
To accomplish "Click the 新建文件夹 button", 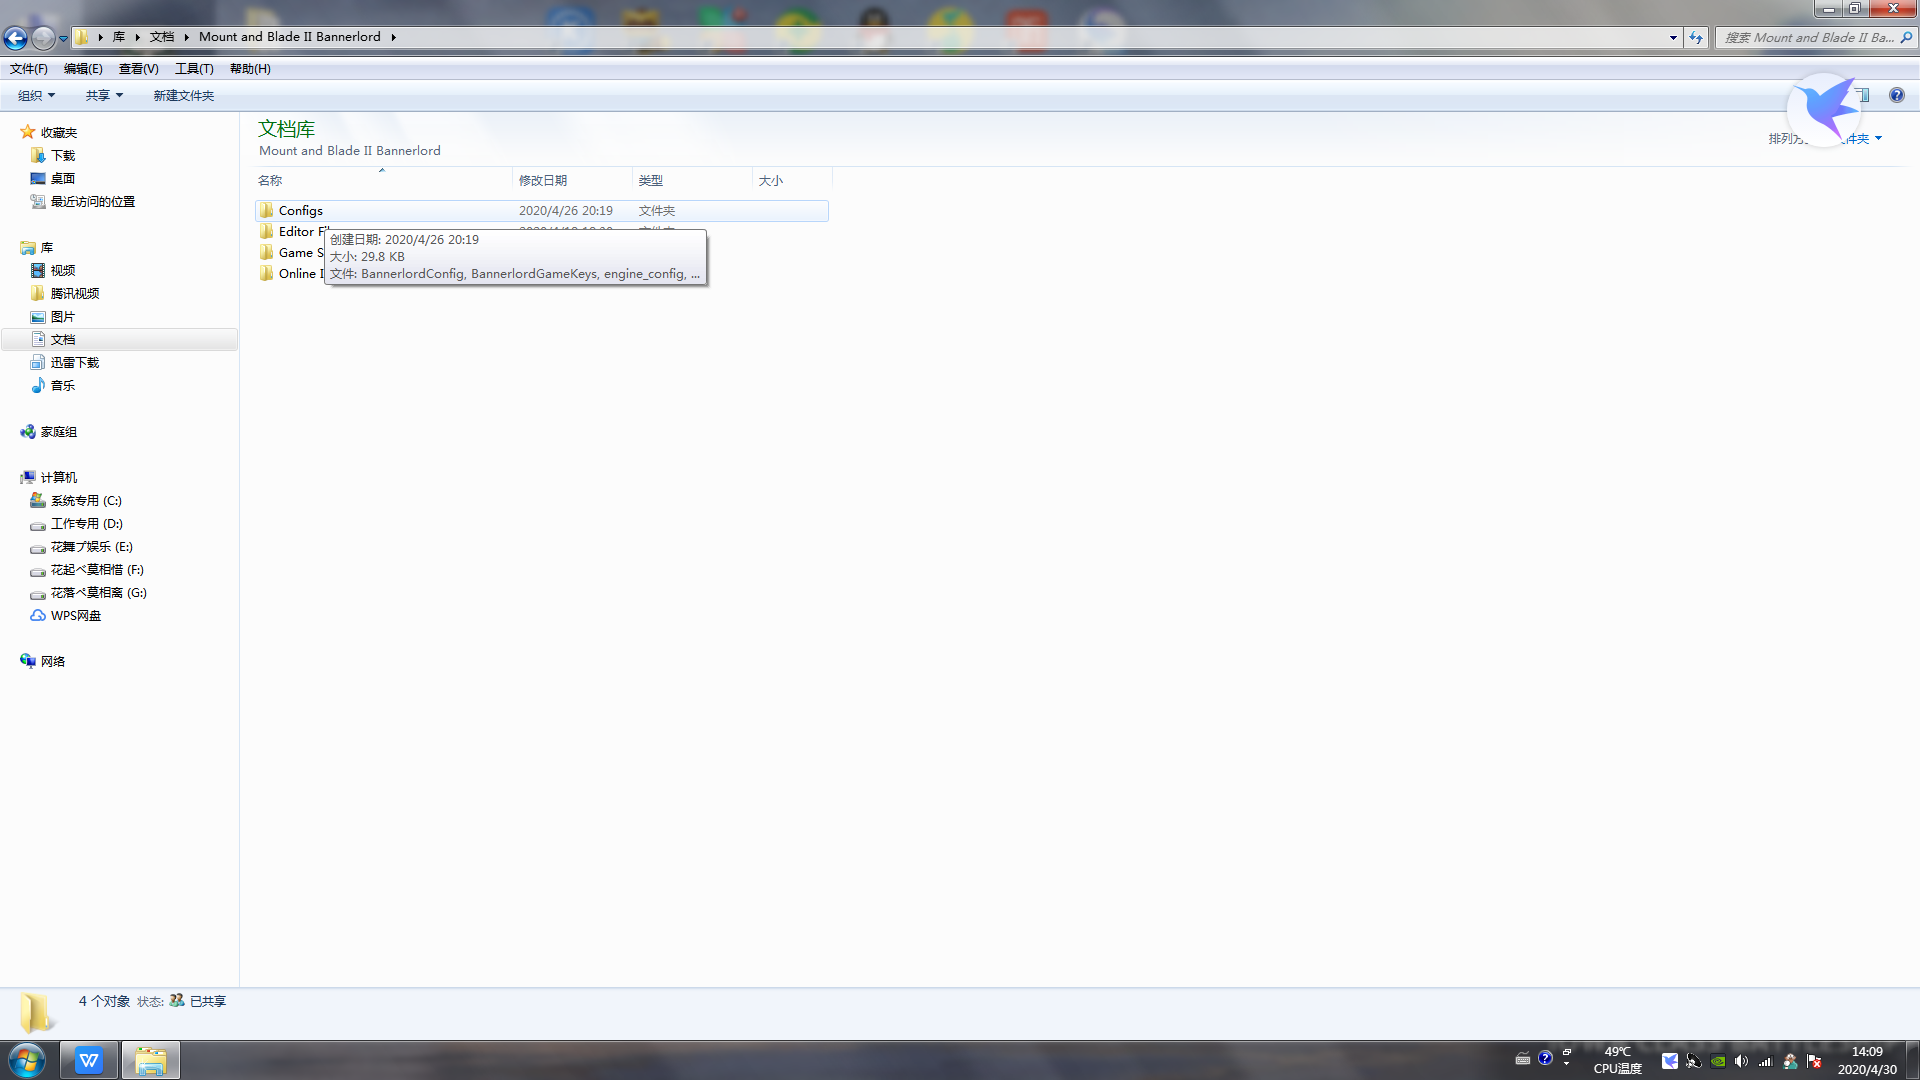I will pyautogui.click(x=185, y=95).
